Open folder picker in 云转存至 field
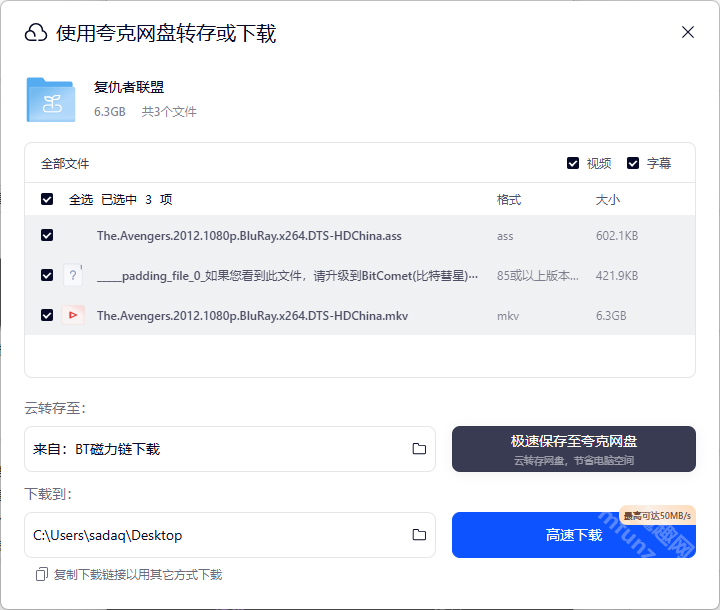 click(419, 449)
